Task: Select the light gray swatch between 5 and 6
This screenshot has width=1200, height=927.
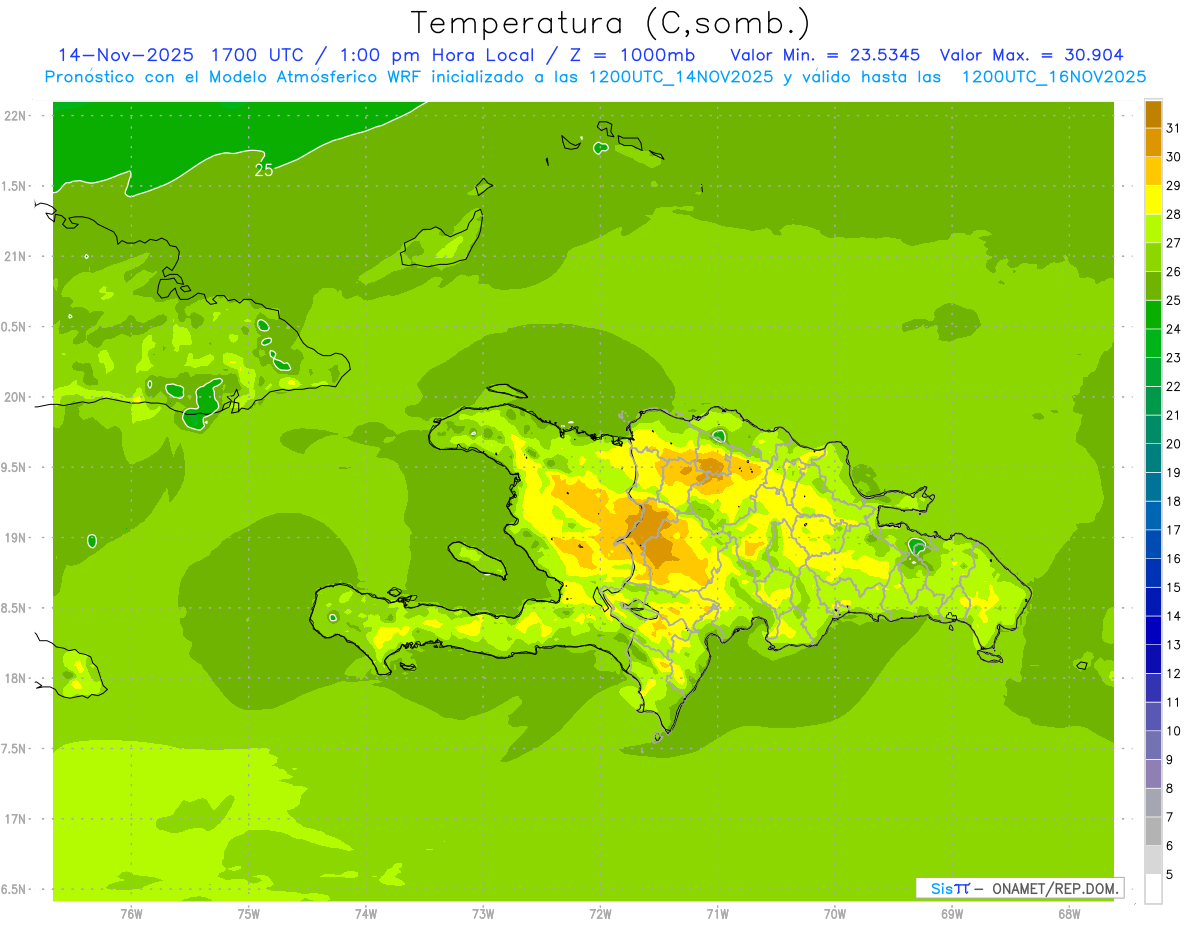Action: click(x=1153, y=860)
